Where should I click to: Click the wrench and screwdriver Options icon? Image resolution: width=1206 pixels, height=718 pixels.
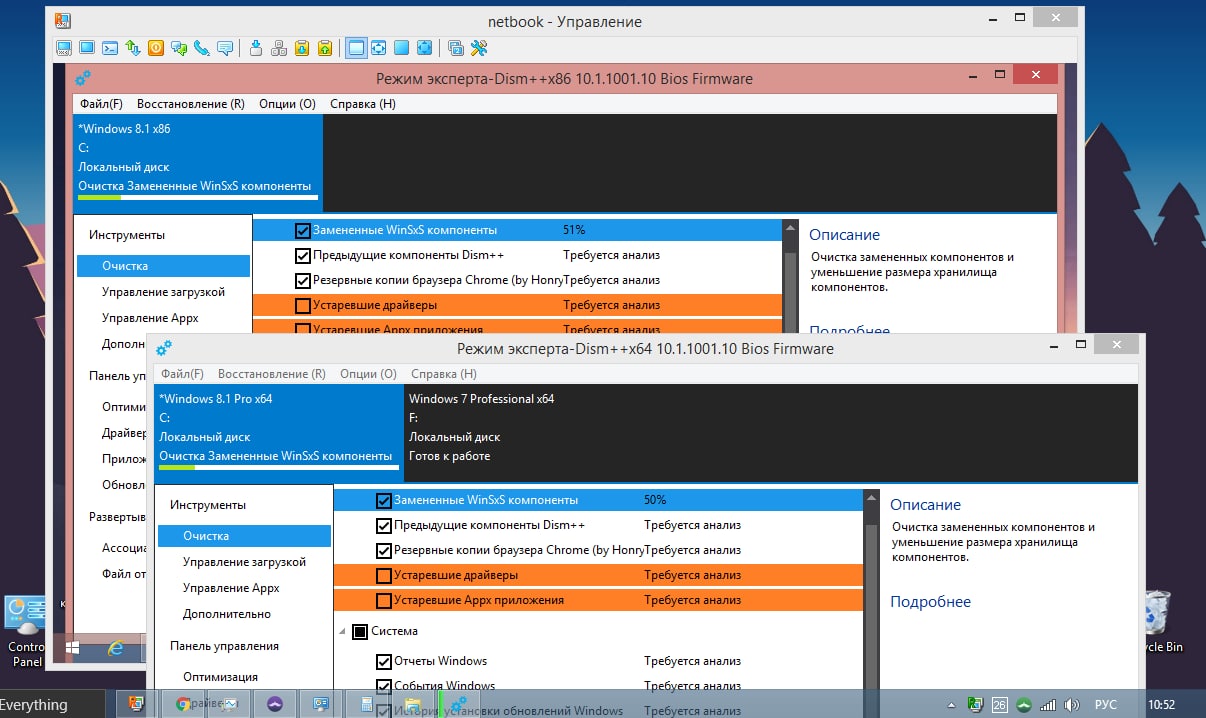(x=478, y=48)
